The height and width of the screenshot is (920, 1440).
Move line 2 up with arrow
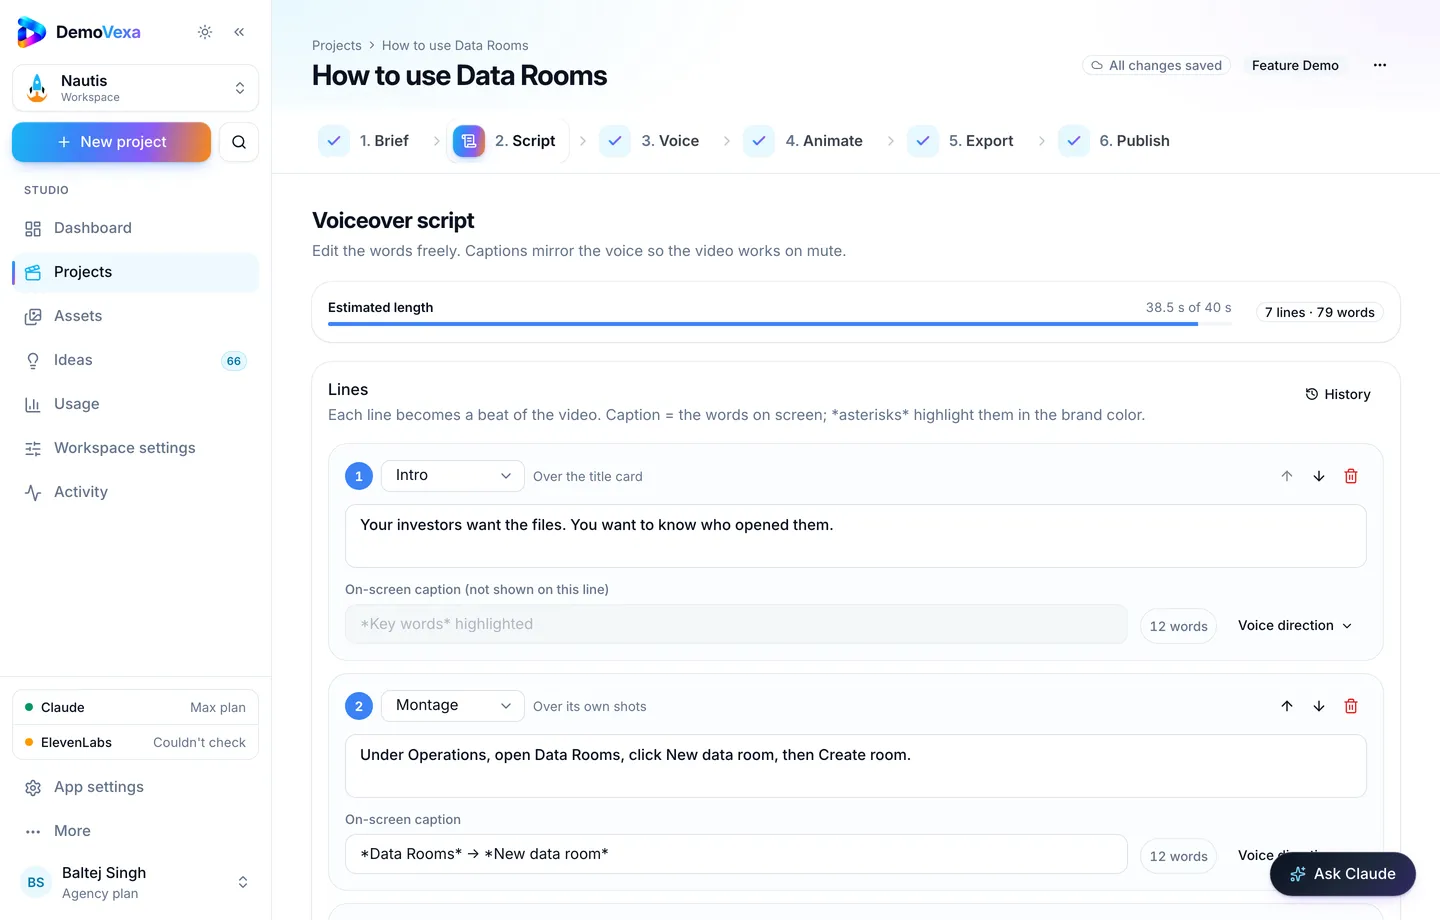[x=1287, y=706]
